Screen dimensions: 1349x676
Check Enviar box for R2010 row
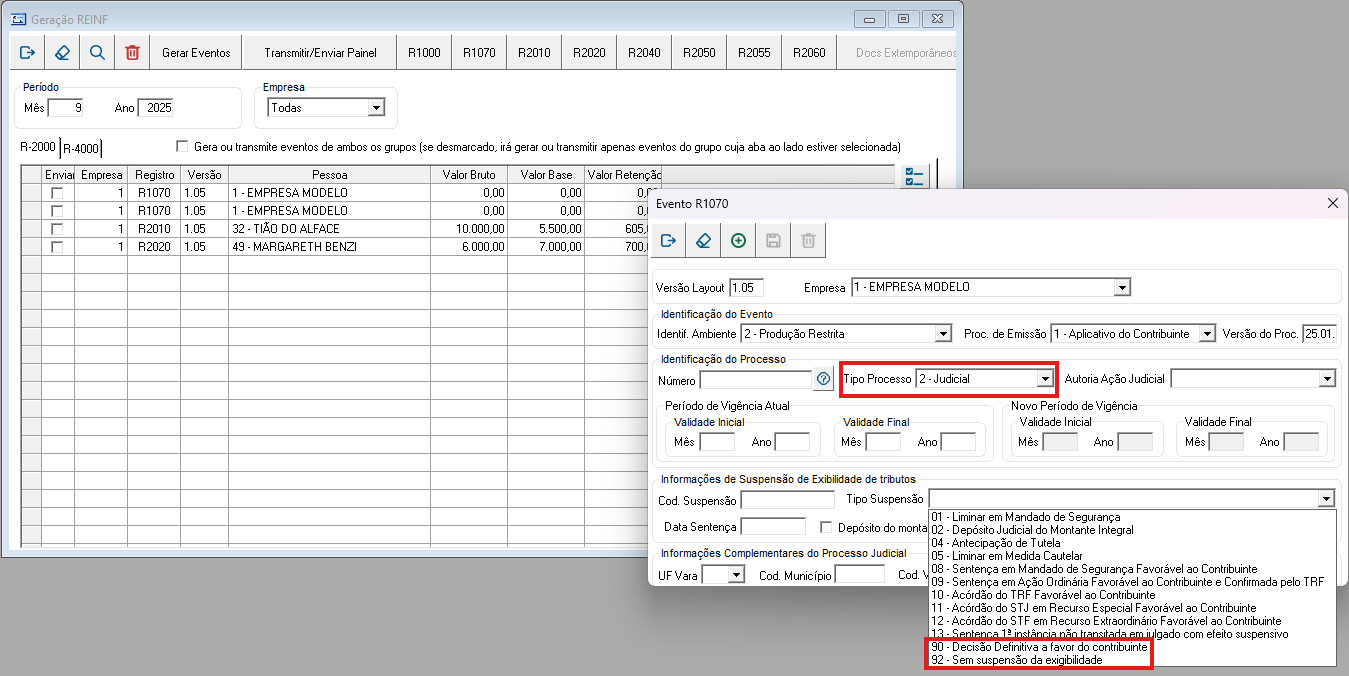tap(57, 229)
